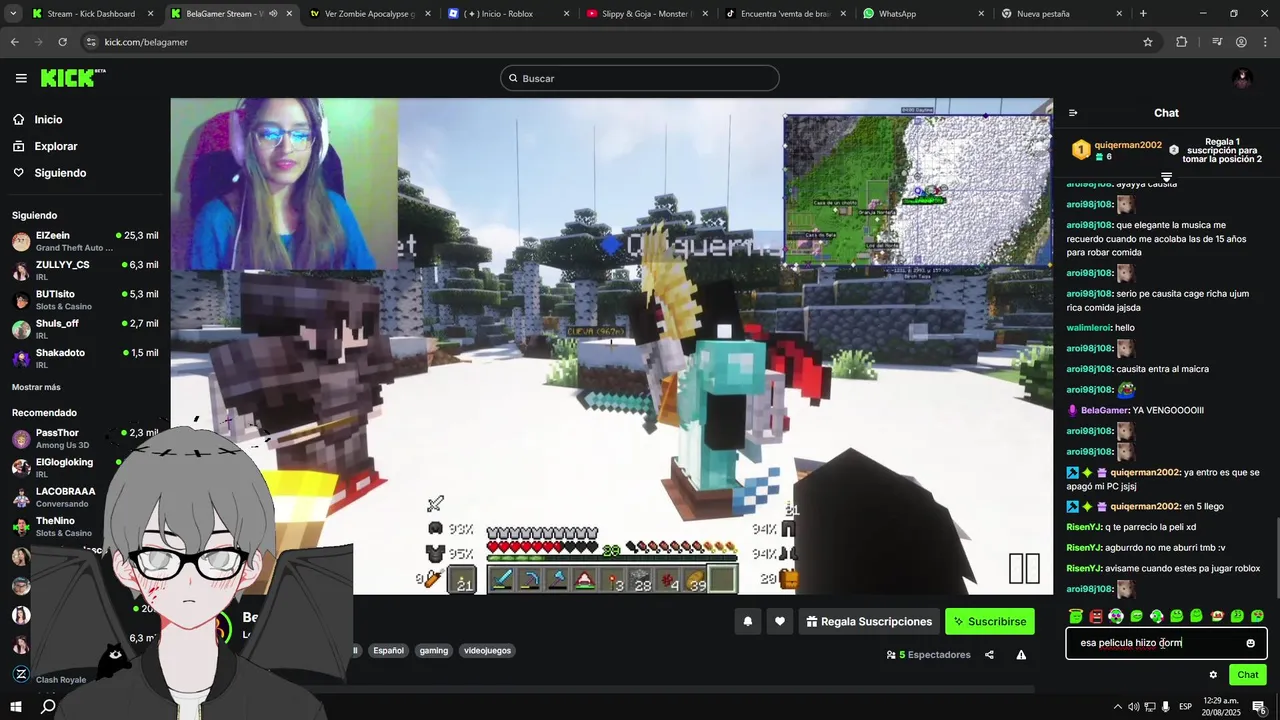Send message with green Chat button
The height and width of the screenshot is (720, 1280).
click(x=1247, y=675)
